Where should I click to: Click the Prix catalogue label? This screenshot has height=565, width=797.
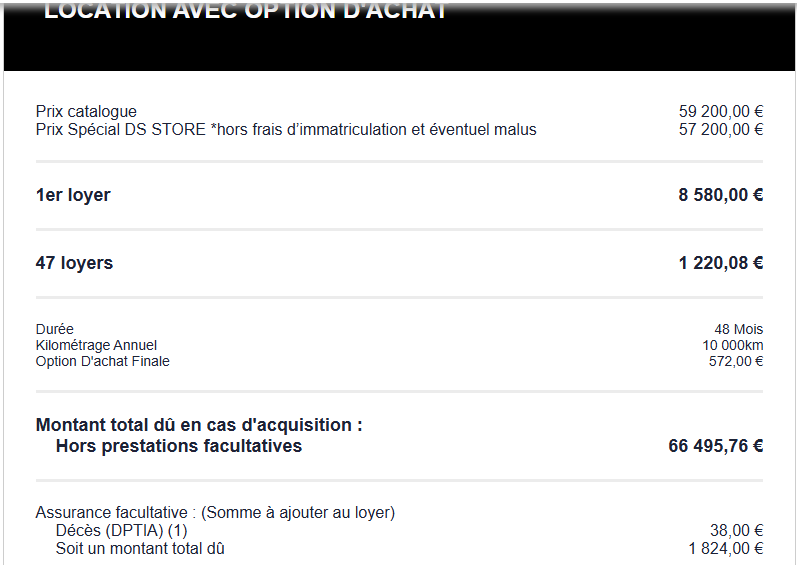pyautogui.click(x=86, y=112)
